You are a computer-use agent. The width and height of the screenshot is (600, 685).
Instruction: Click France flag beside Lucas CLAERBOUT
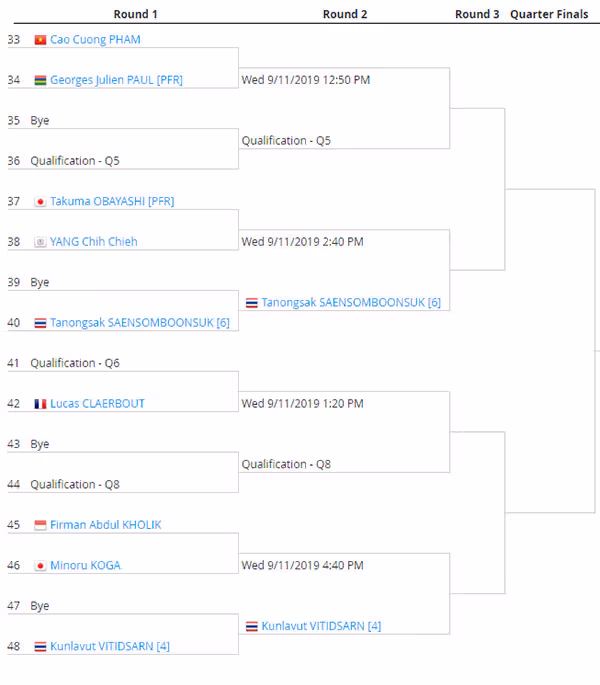point(40,404)
